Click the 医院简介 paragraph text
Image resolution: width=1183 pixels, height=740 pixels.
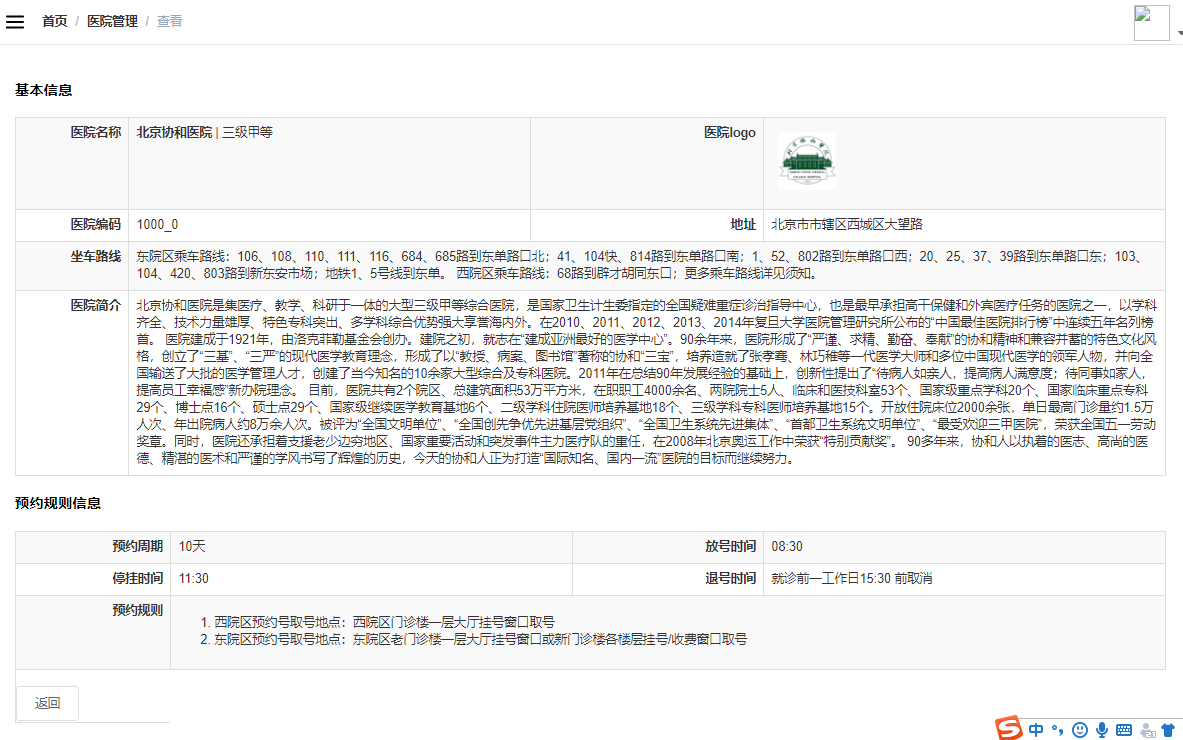647,382
